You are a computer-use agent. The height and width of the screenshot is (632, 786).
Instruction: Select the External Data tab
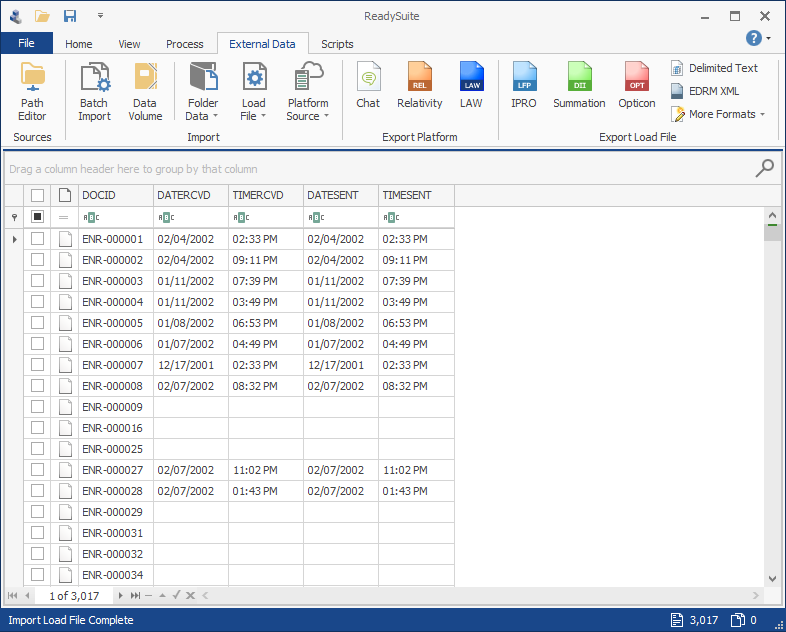[x=262, y=44]
